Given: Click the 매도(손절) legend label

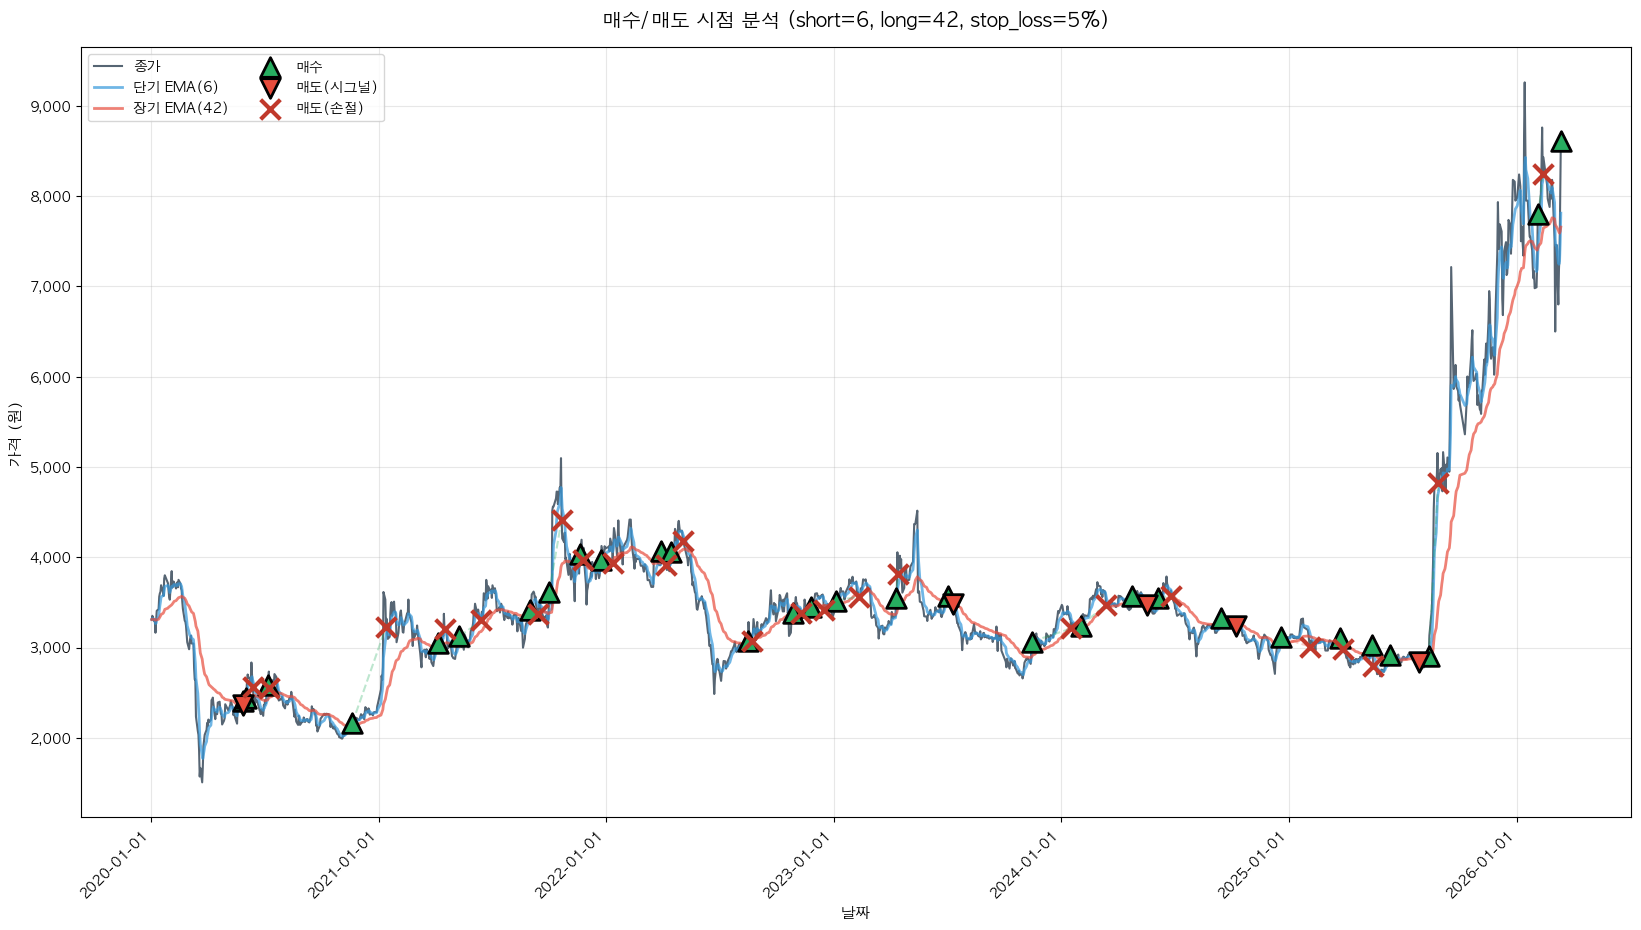Looking at the screenshot, I should 329,109.
